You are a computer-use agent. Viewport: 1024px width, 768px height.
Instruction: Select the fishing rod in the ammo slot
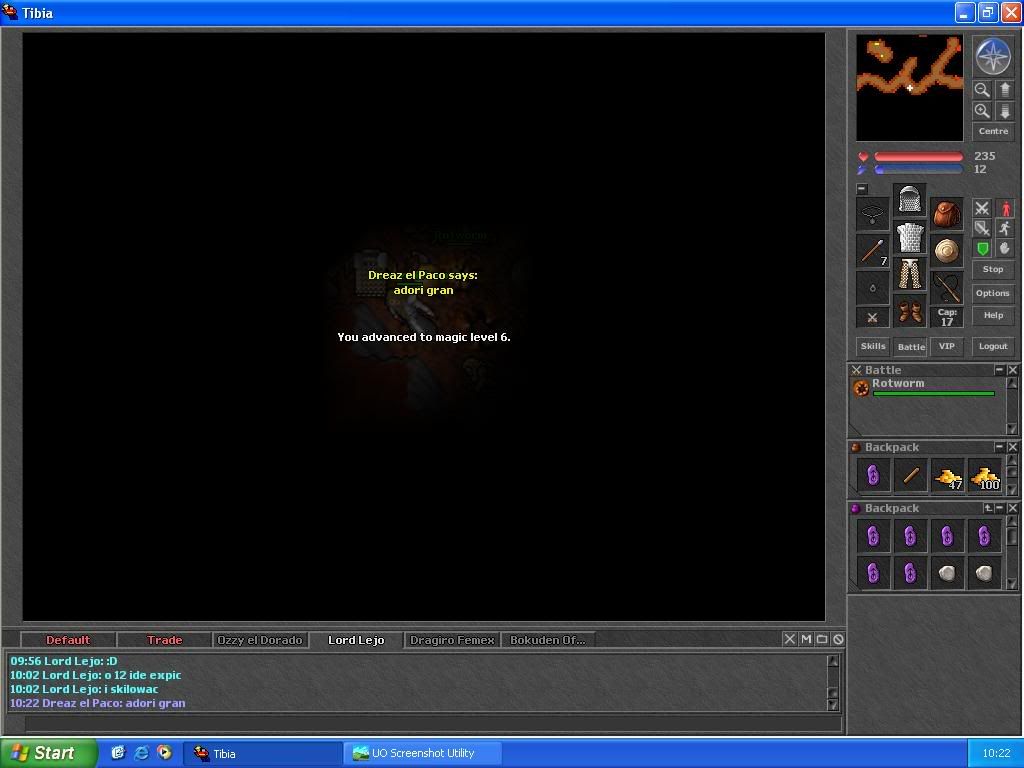pos(947,288)
